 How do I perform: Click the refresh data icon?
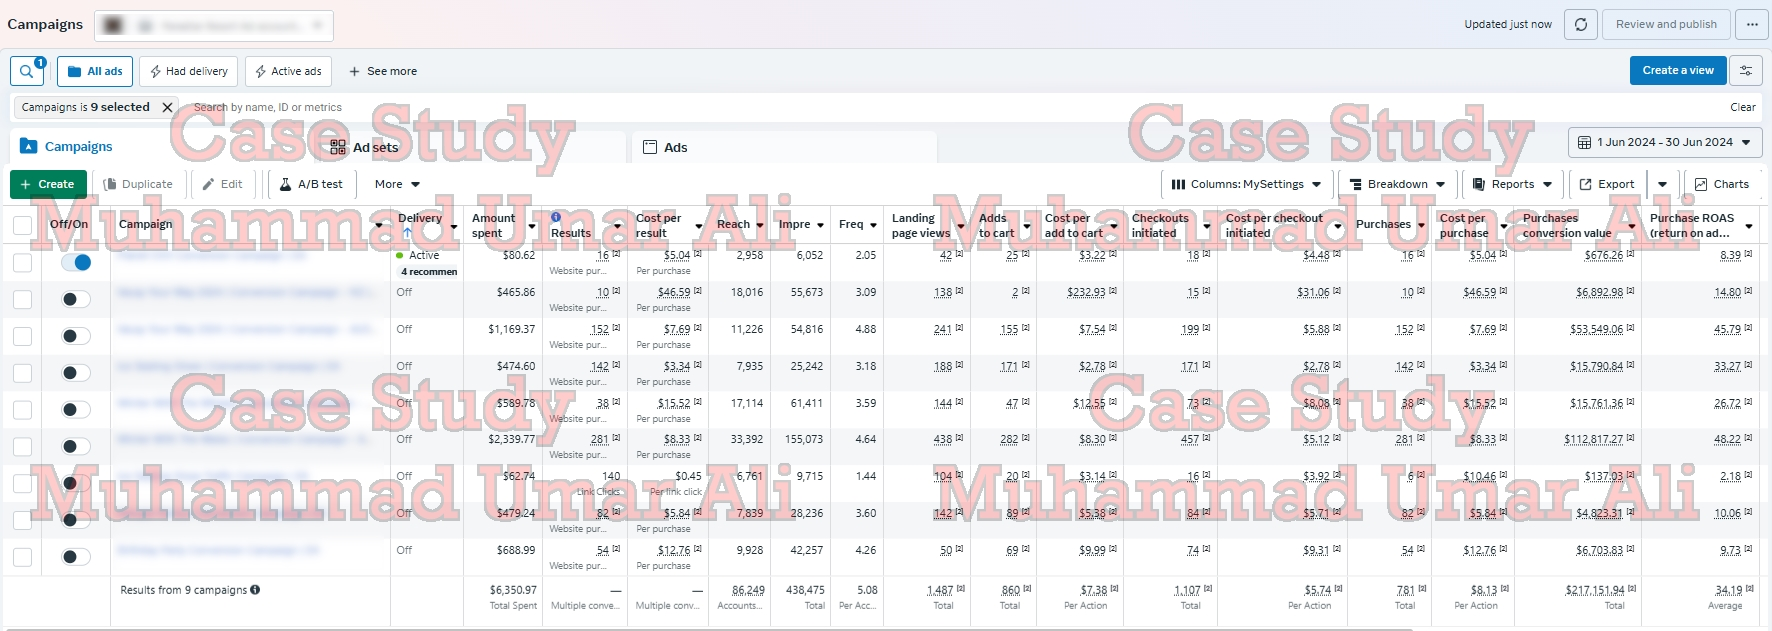click(1581, 25)
